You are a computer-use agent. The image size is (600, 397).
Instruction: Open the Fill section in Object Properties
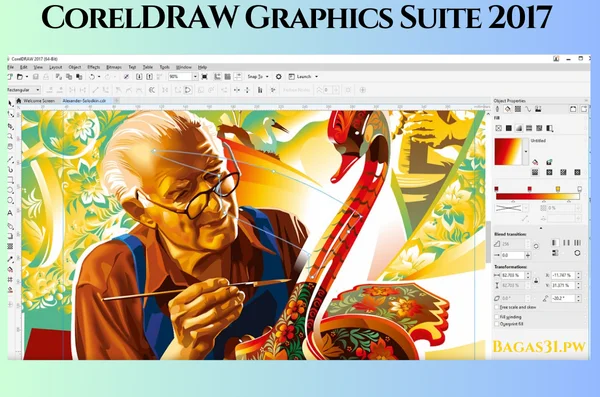pos(508,109)
